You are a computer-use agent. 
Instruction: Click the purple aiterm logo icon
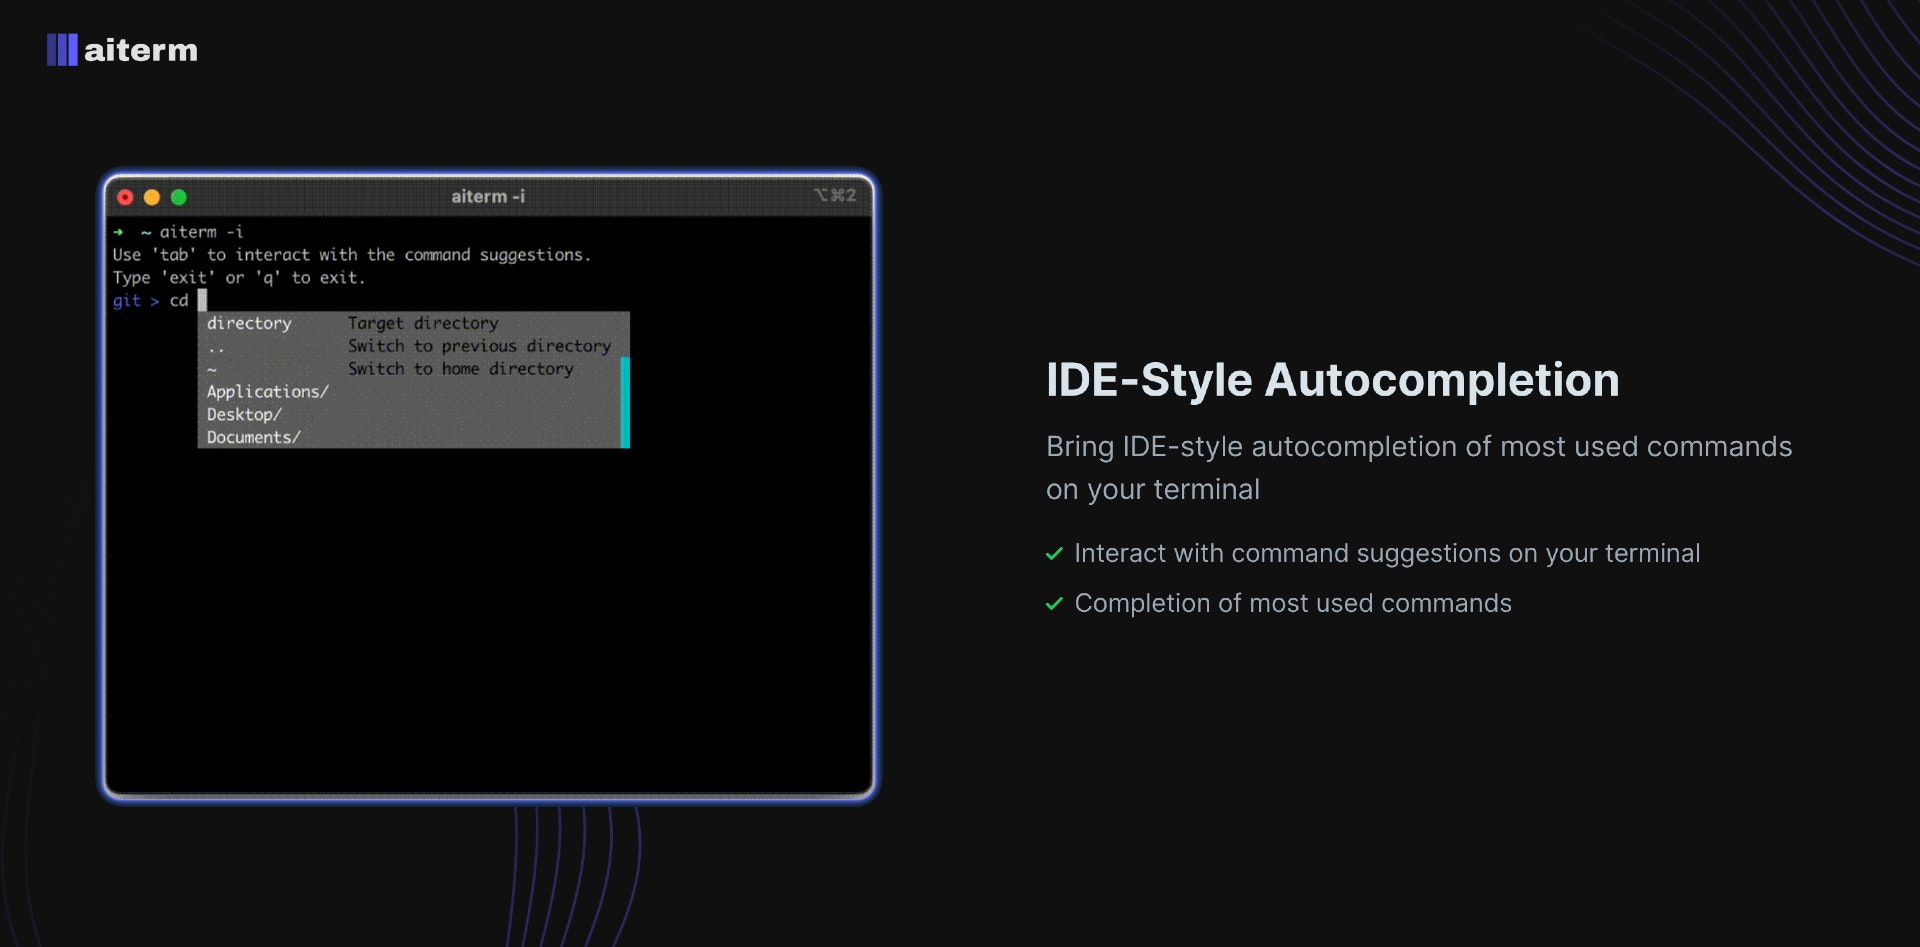pos(62,50)
